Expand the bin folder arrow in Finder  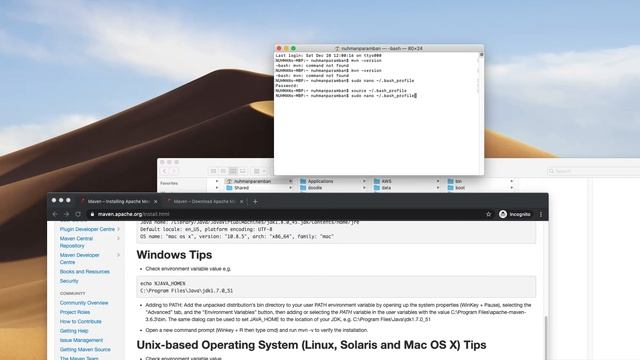coord(511,181)
